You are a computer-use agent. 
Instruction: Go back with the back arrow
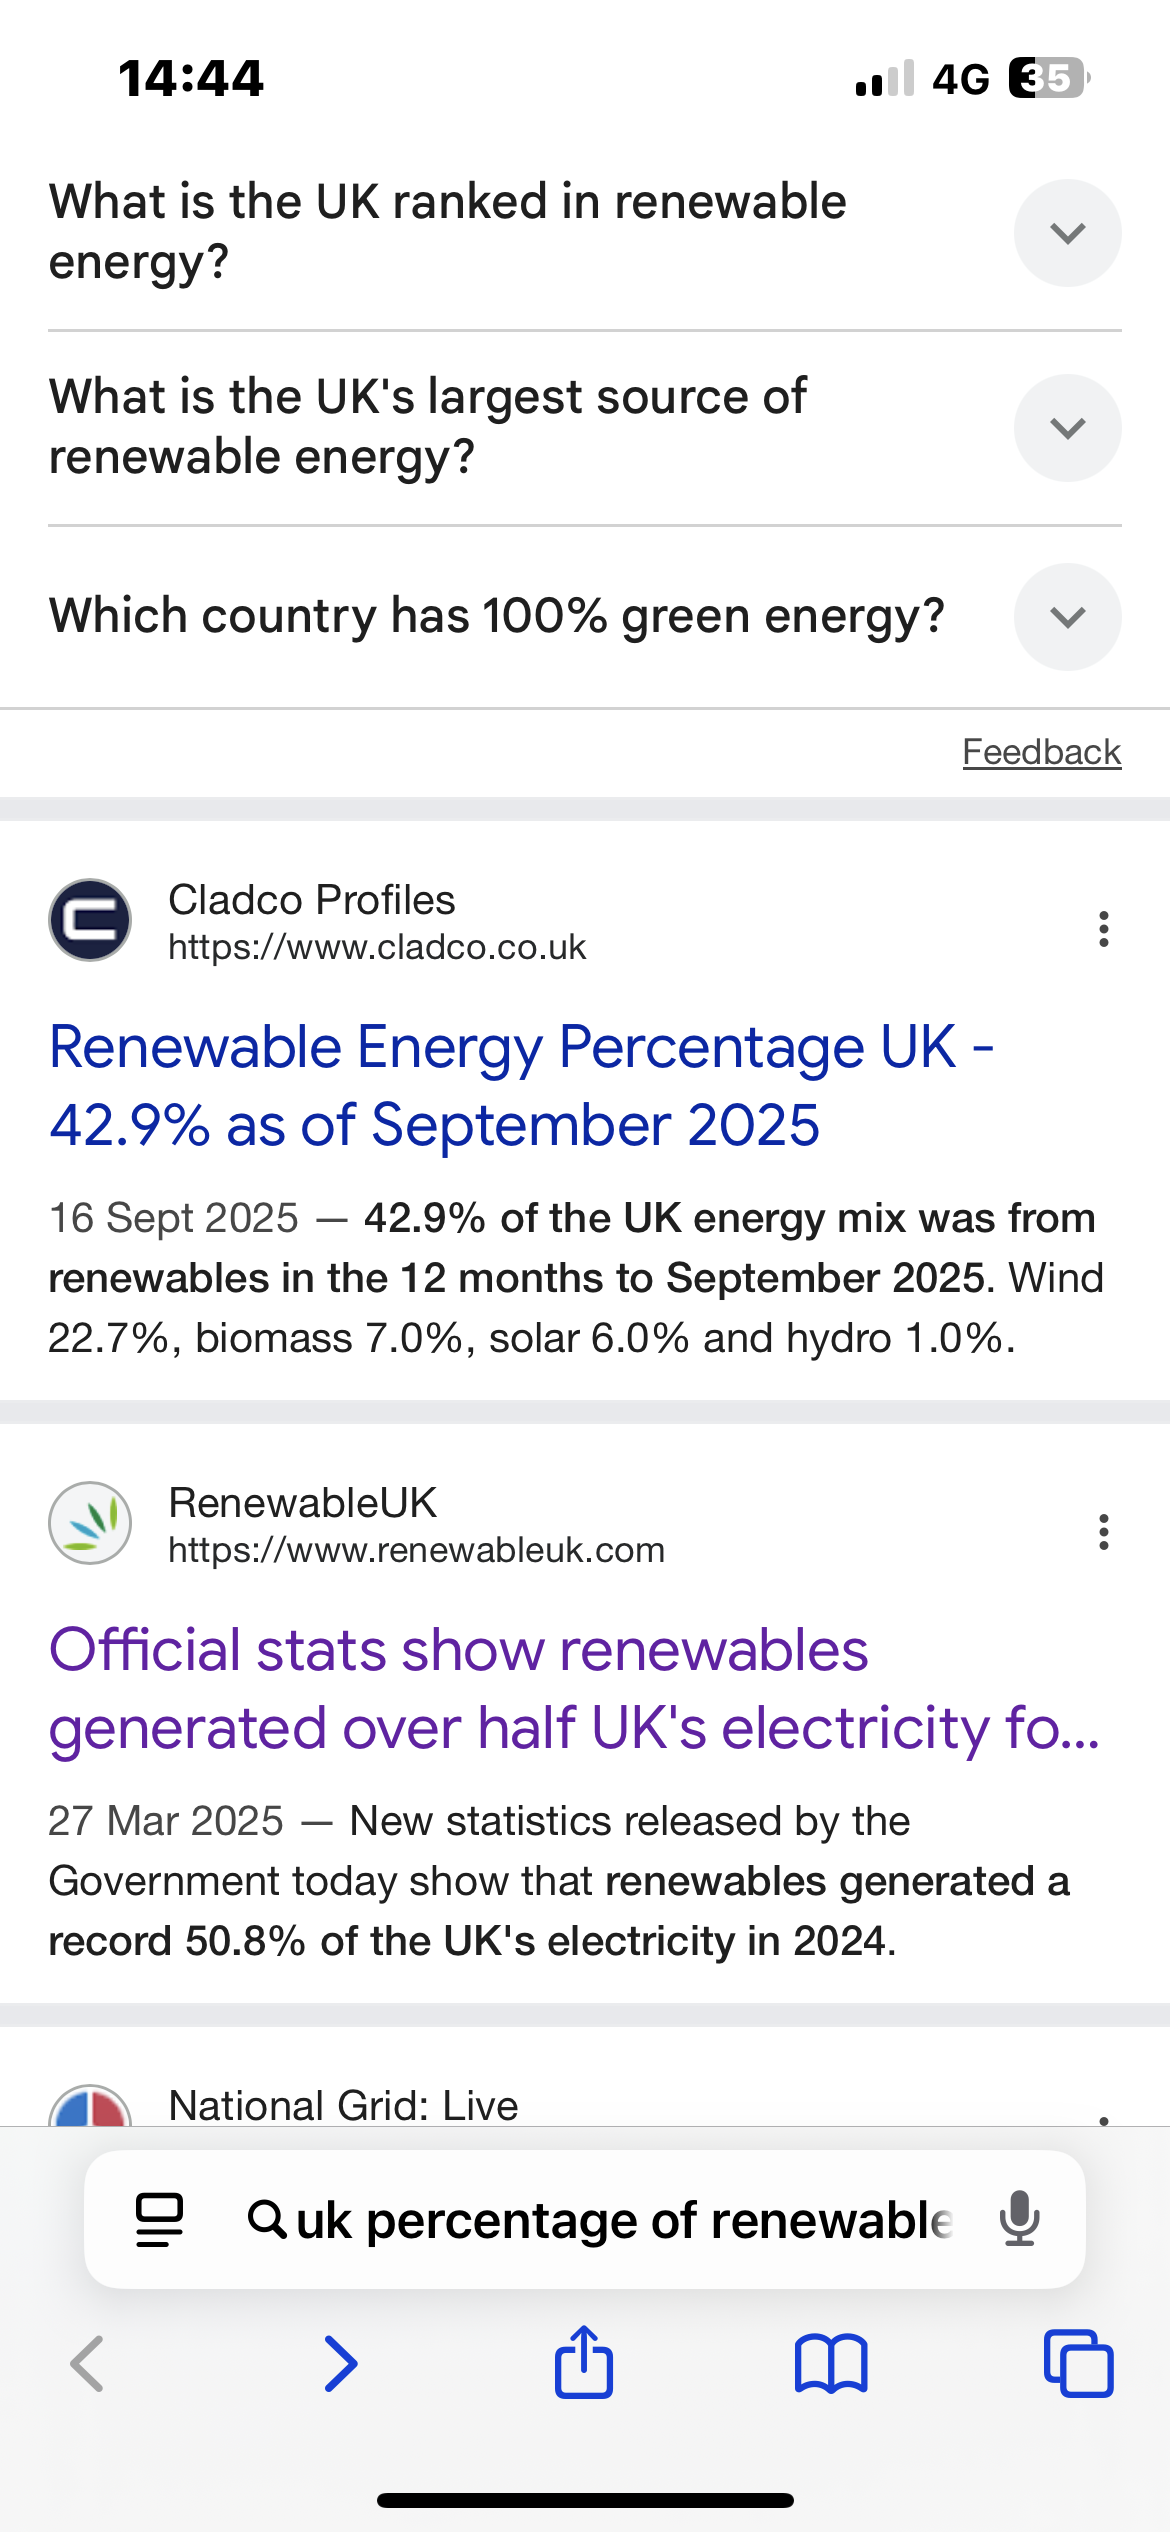click(88, 2364)
